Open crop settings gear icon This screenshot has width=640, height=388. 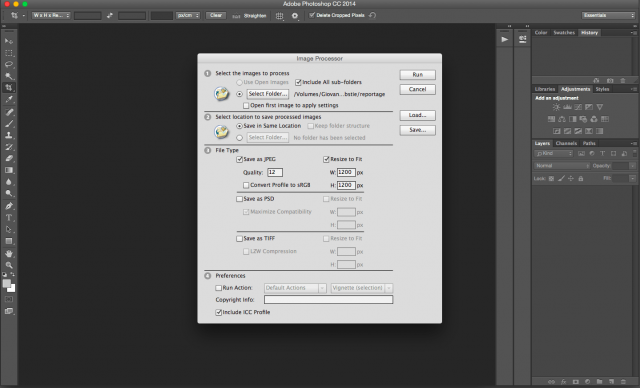[x=295, y=16]
